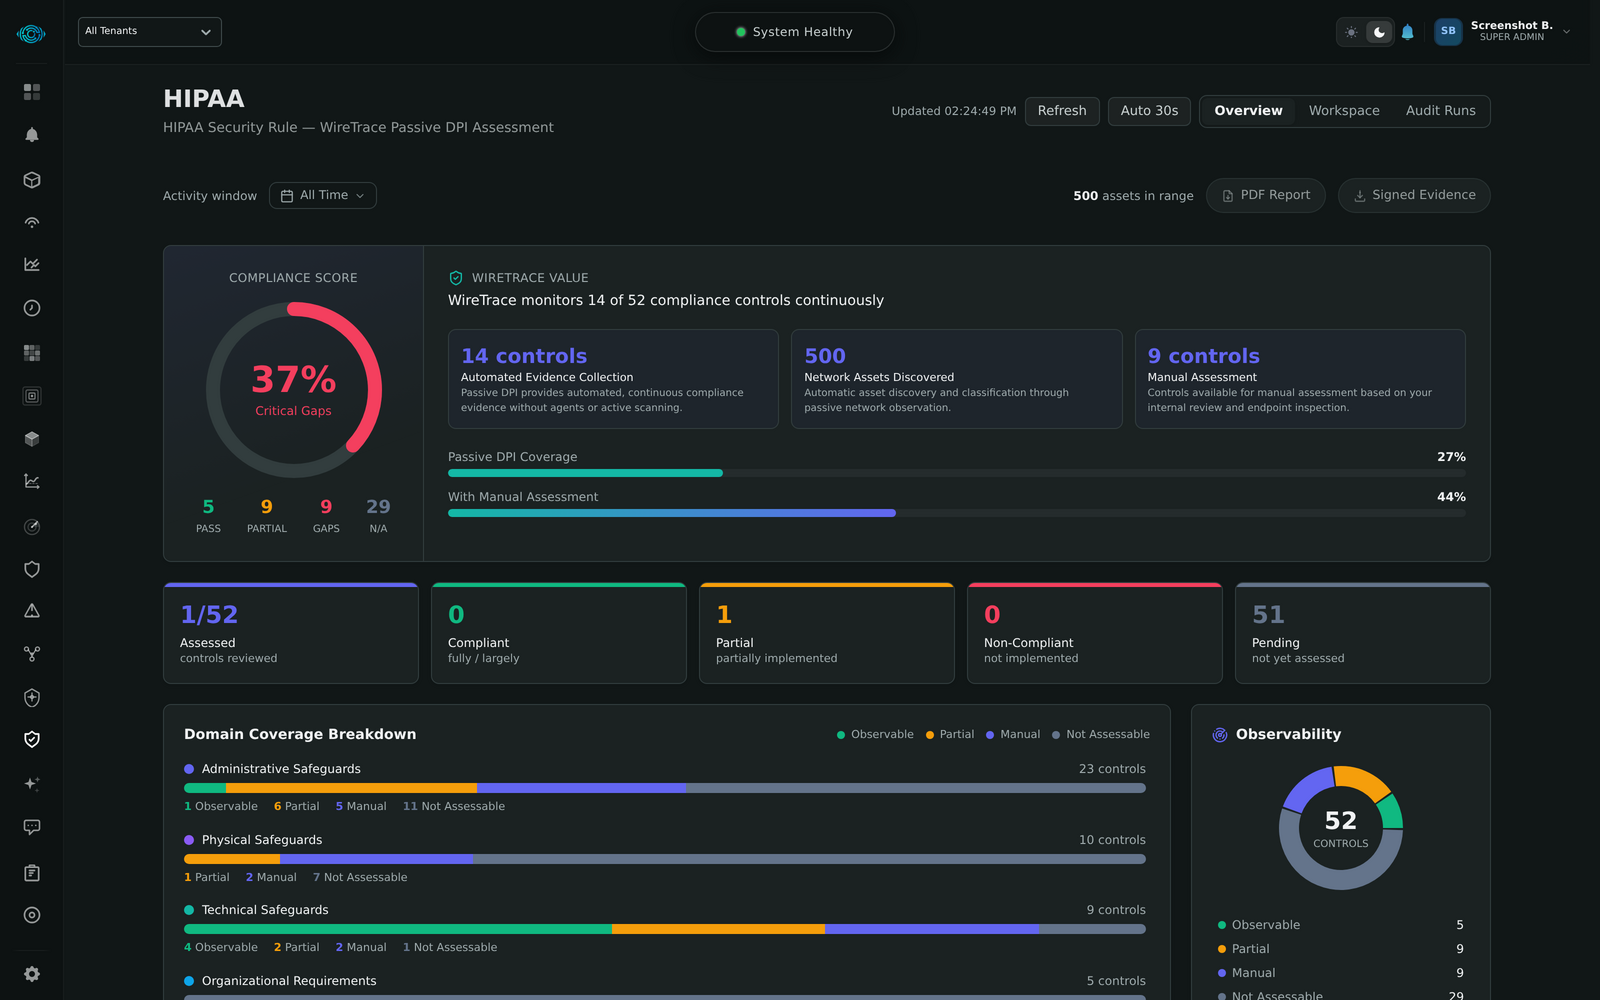Open the solid cube icon in sidebar
1600x1000 pixels.
click(x=32, y=439)
